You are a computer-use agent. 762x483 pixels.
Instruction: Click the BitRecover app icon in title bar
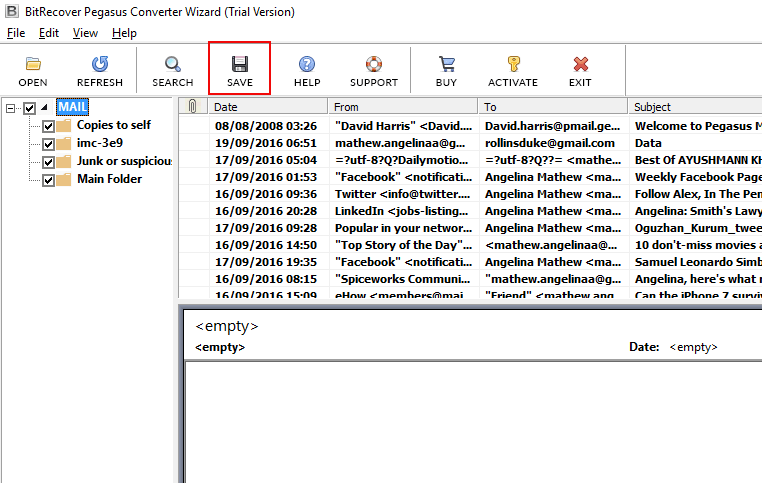coord(12,11)
